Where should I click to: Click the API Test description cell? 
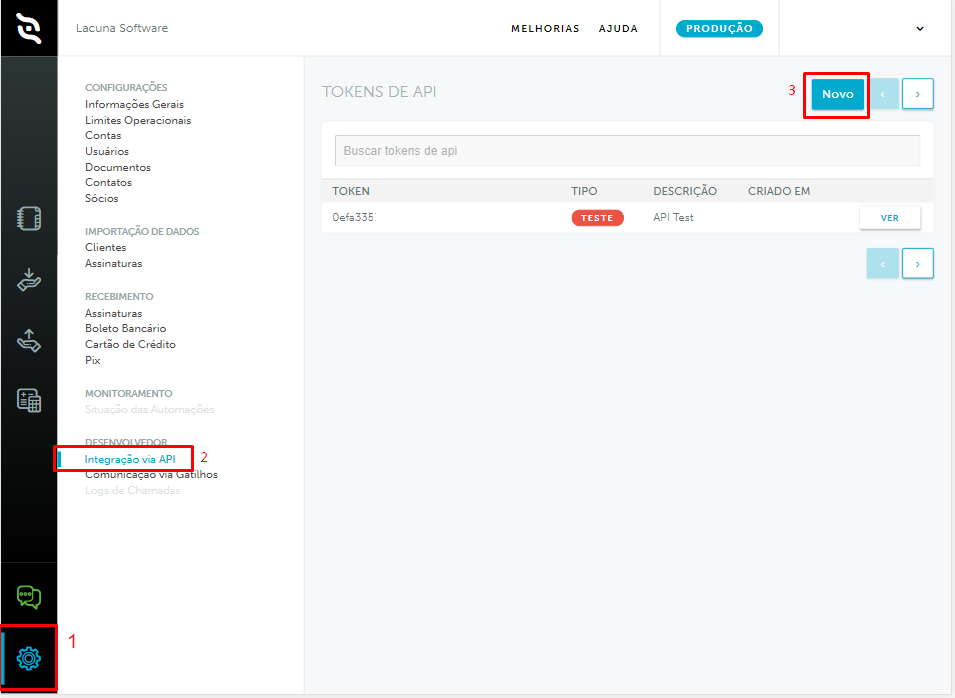click(673, 217)
